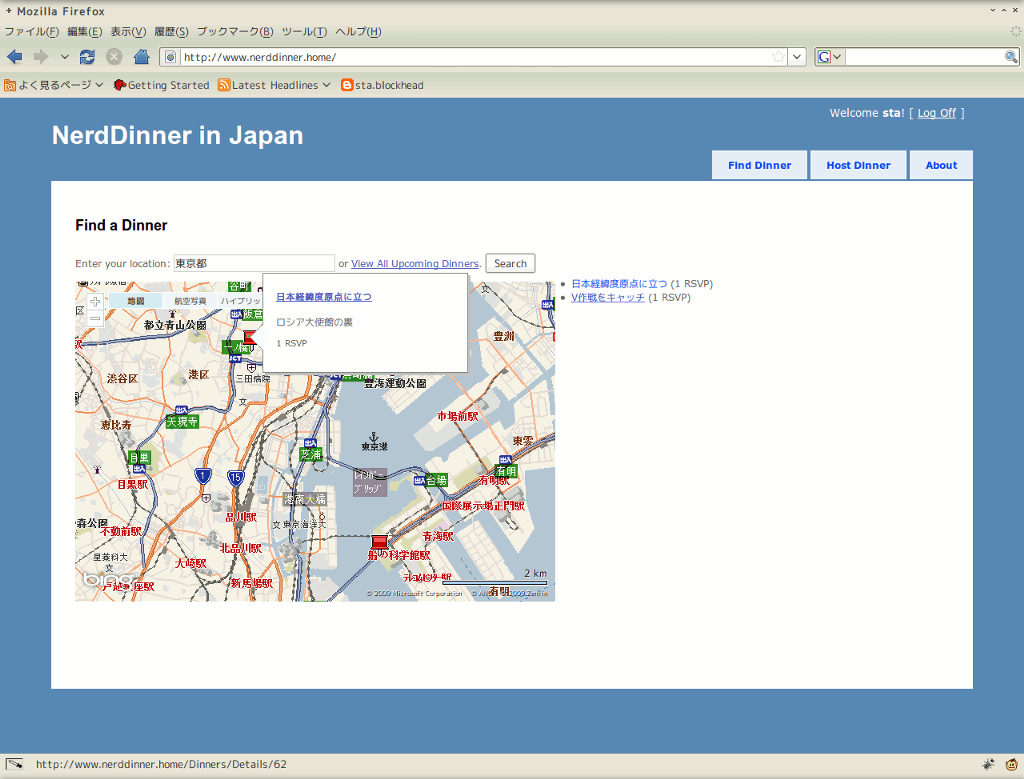
Task: Open the ファイル(F) menu
Action: click(31, 31)
